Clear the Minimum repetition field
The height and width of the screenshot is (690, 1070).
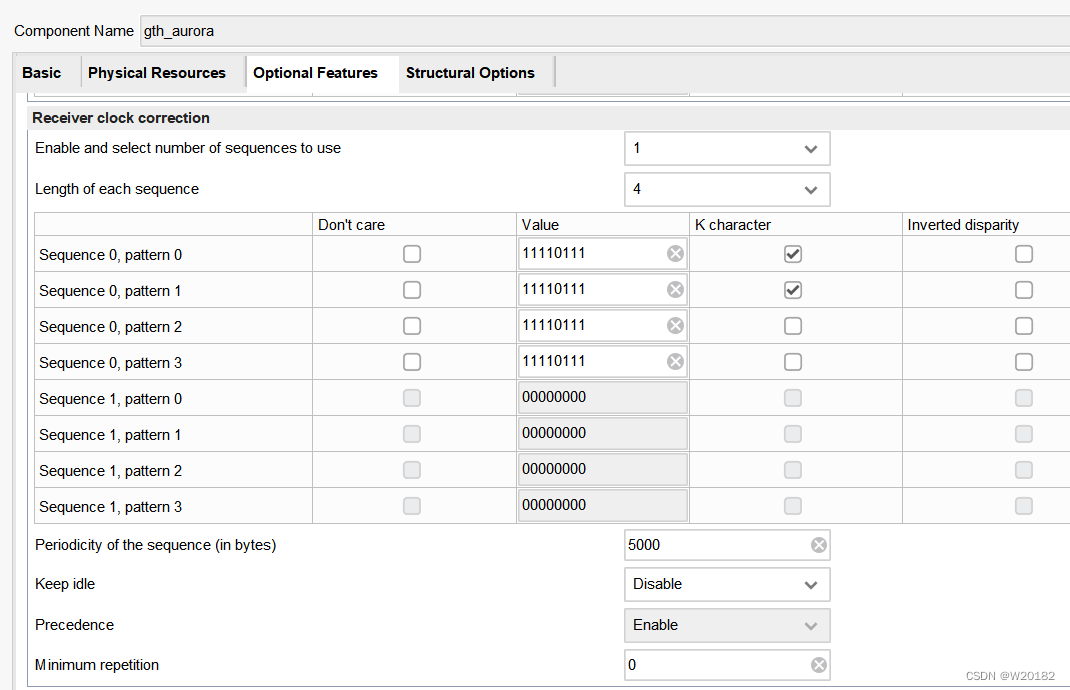click(818, 665)
